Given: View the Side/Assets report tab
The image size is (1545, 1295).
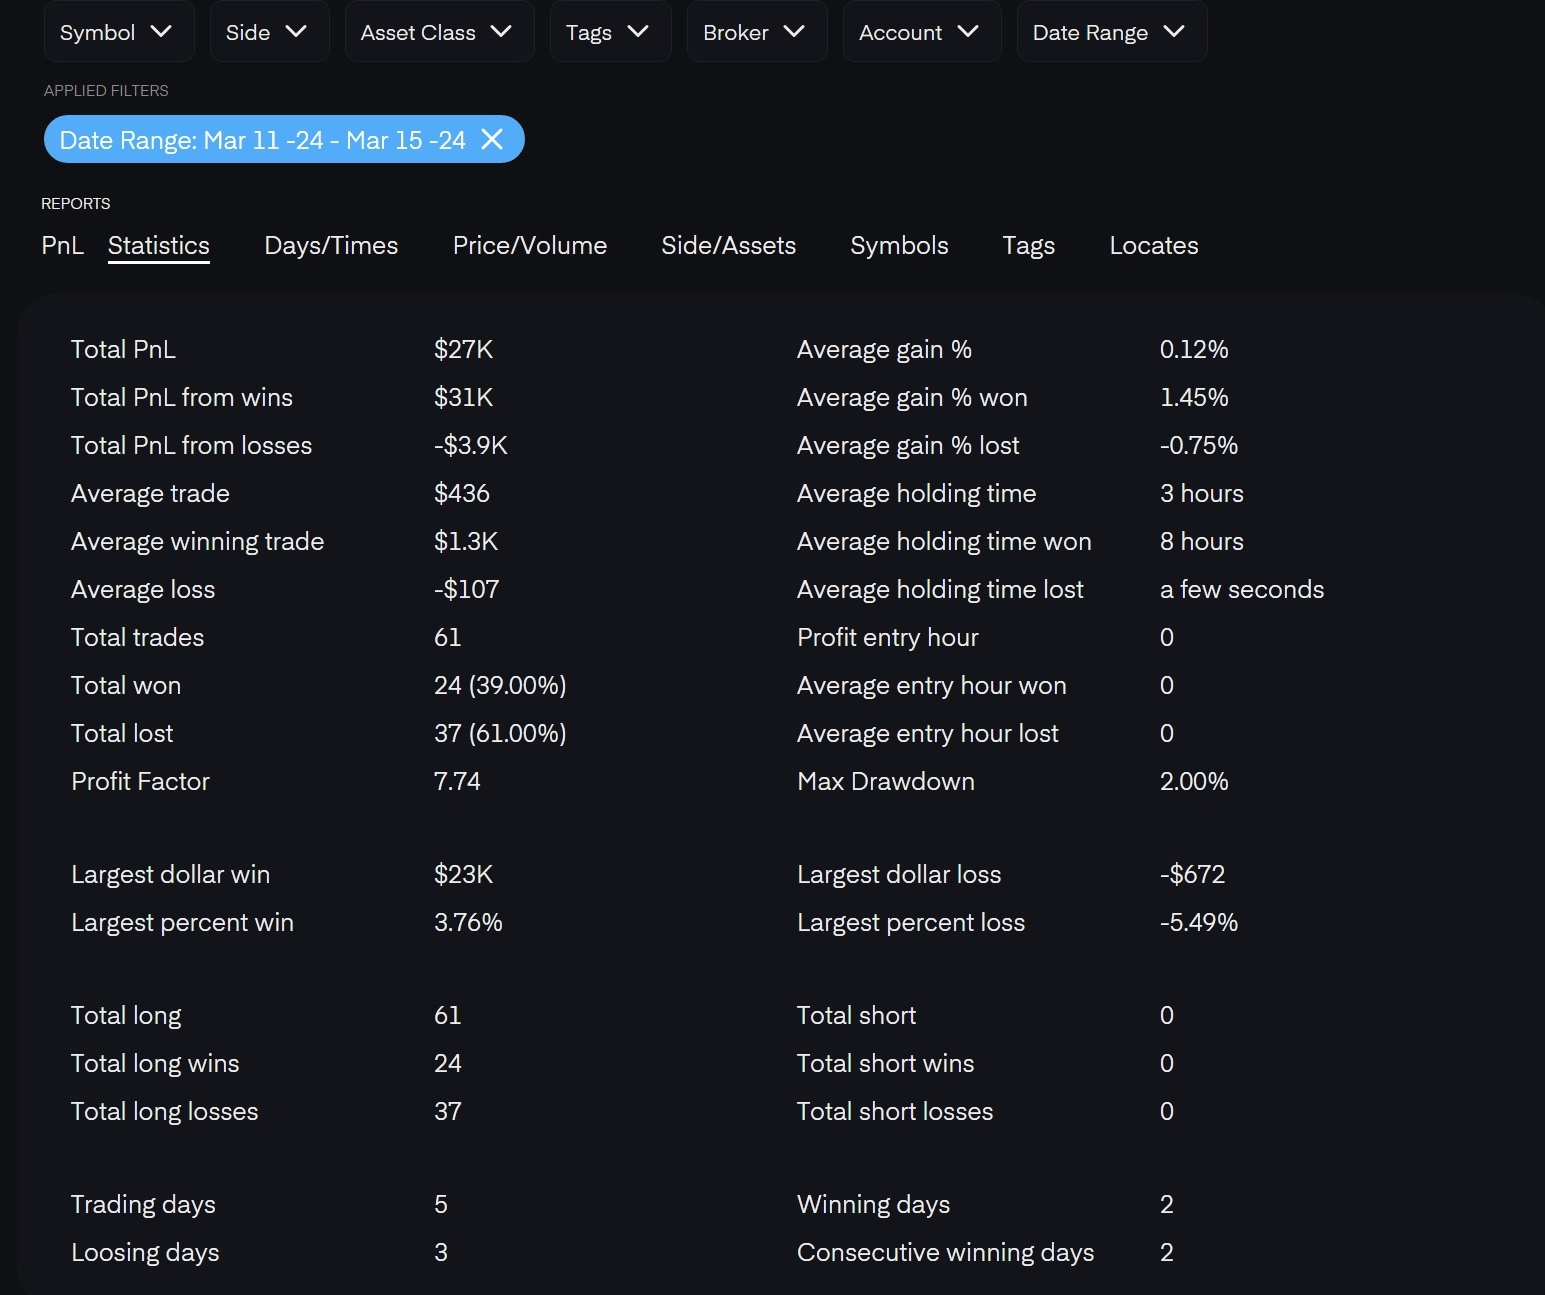Looking at the screenshot, I should tap(728, 245).
